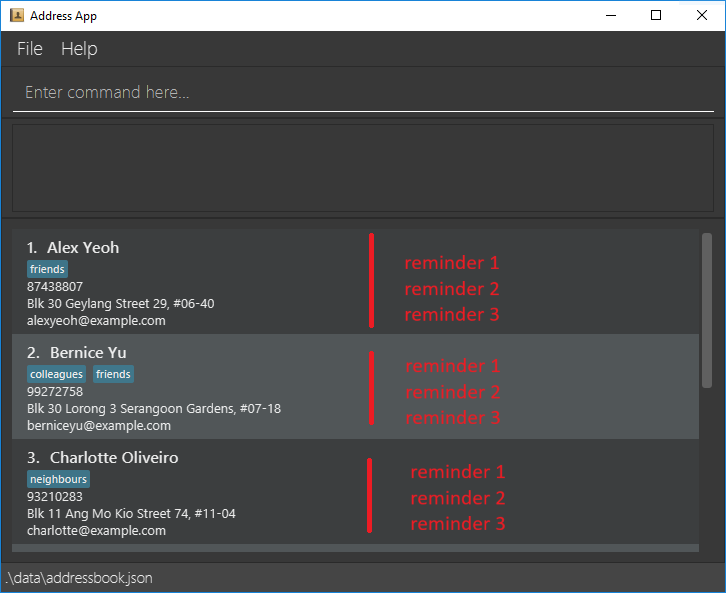The width and height of the screenshot is (726, 593).
Task: Click the 'colleagues' tag on Bernice Yu
Action: [x=57, y=374]
